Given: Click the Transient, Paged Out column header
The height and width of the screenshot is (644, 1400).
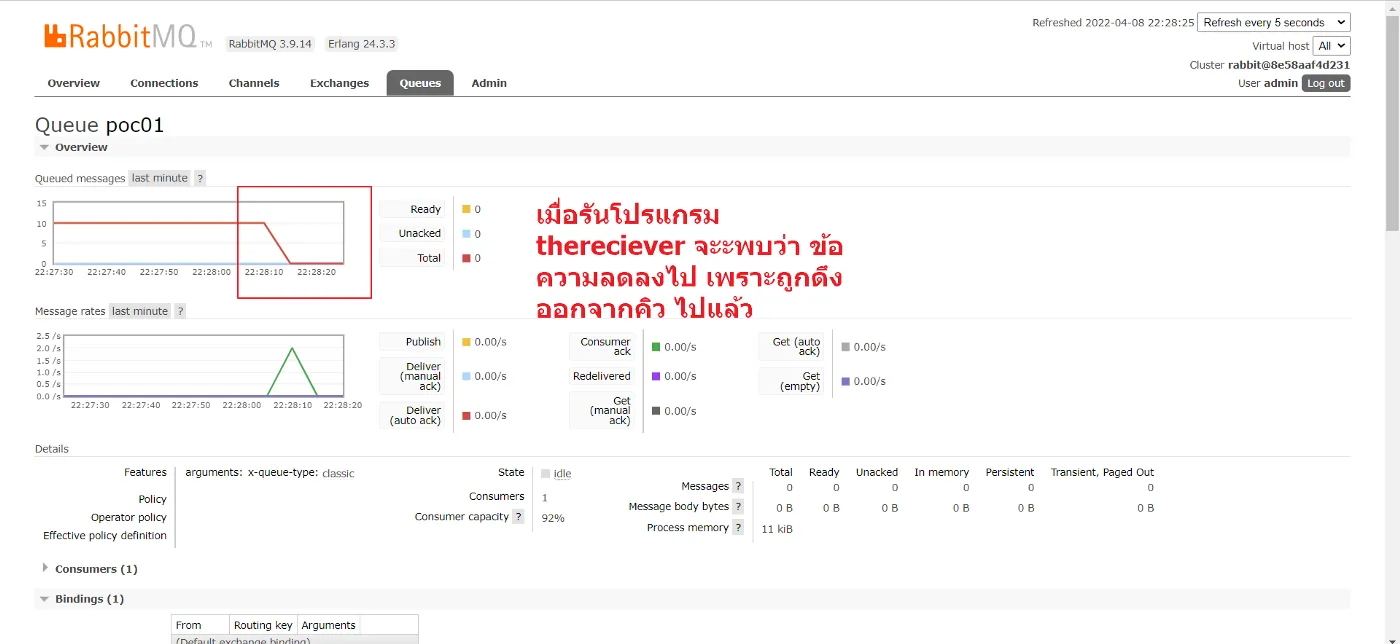Looking at the screenshot, I should point(1102,472).
